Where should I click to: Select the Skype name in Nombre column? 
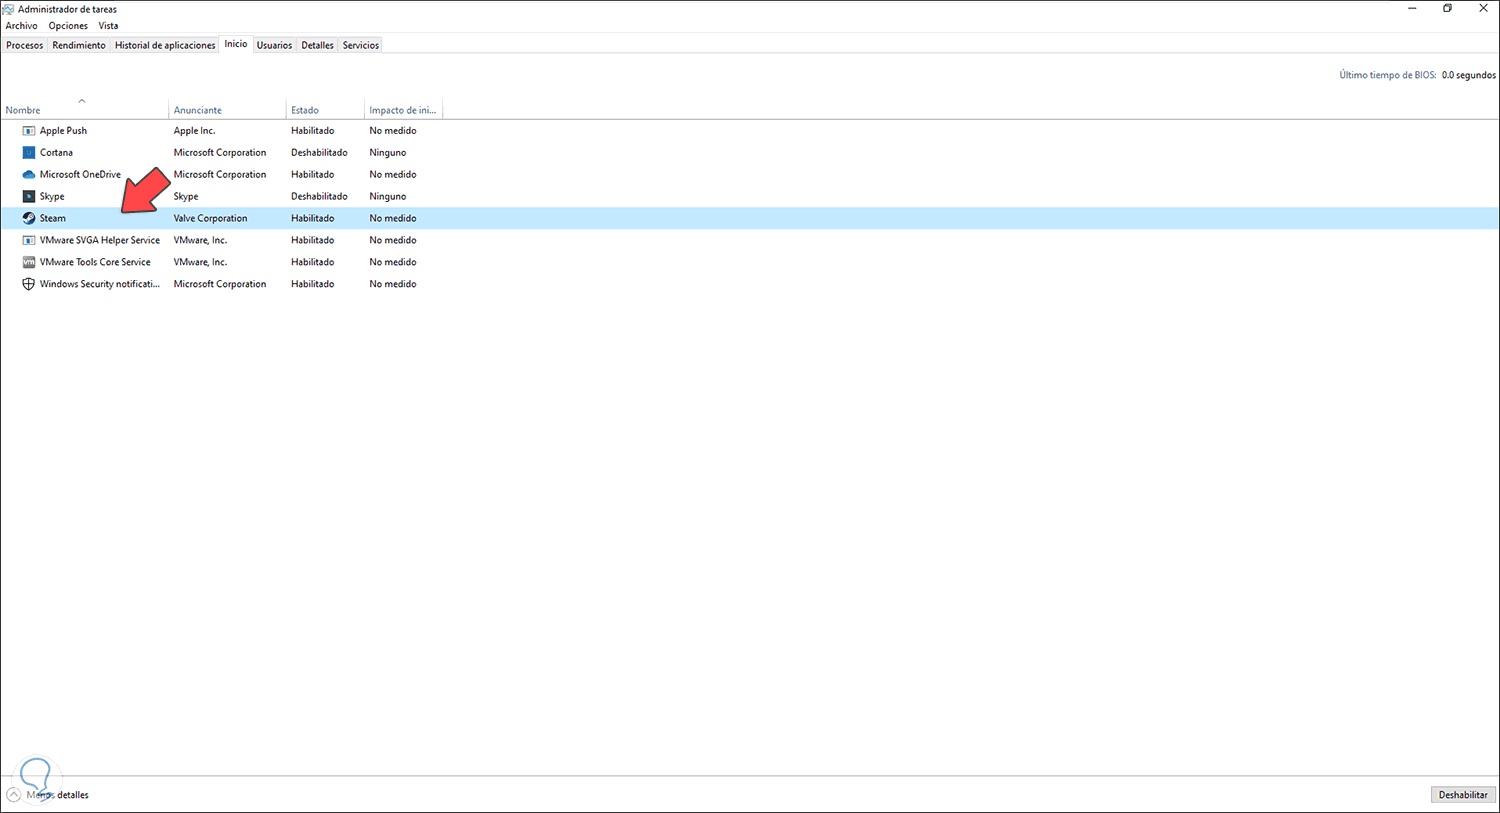[x=52, y=197]
